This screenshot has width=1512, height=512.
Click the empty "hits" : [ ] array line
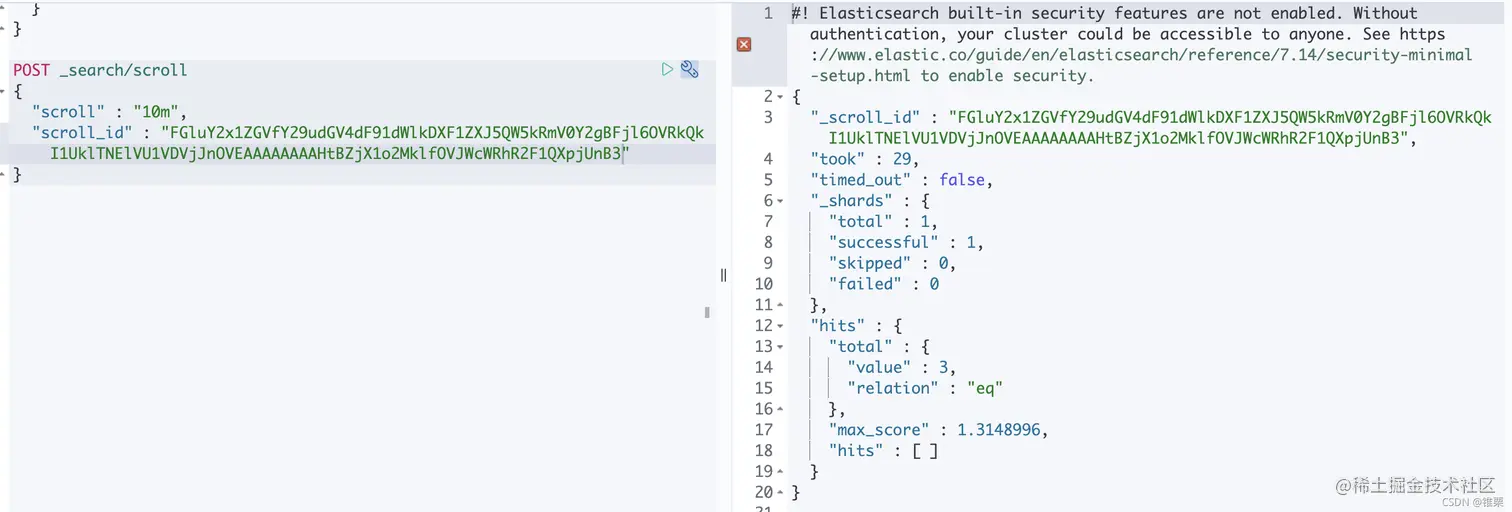click(884, 451)
